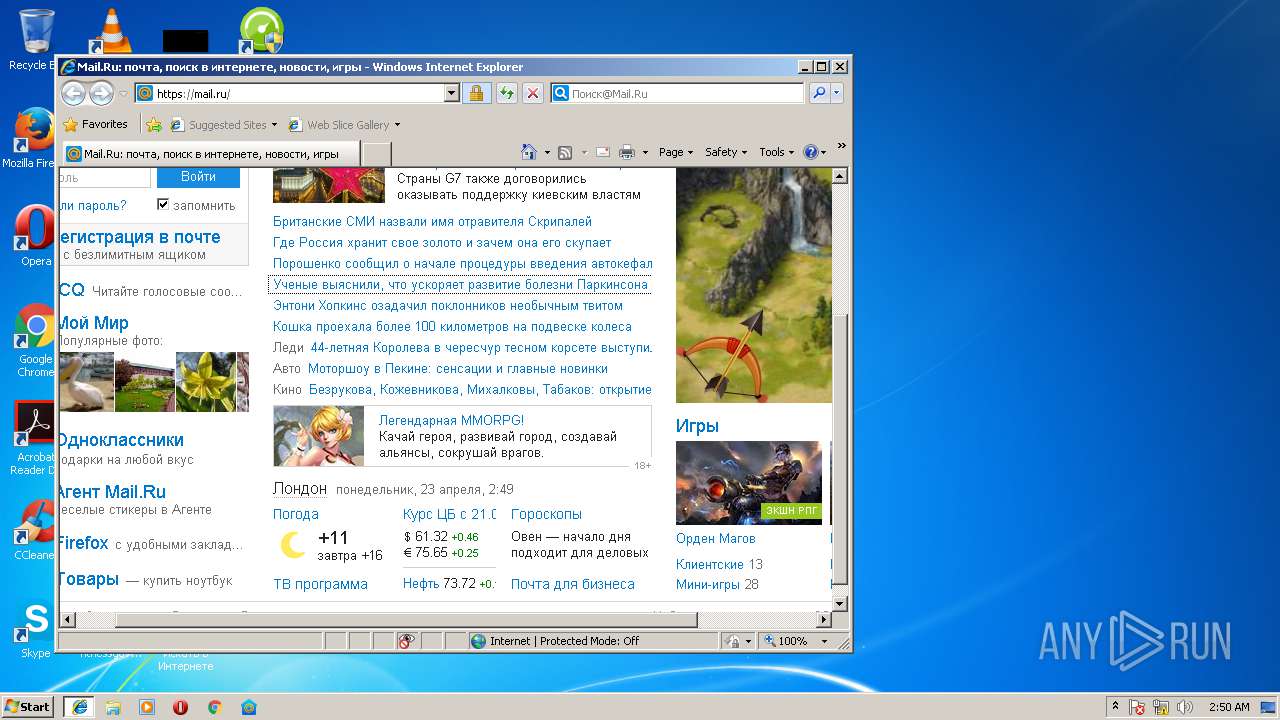
Task: Print the page with printer icon
Action: pos(627,152)
